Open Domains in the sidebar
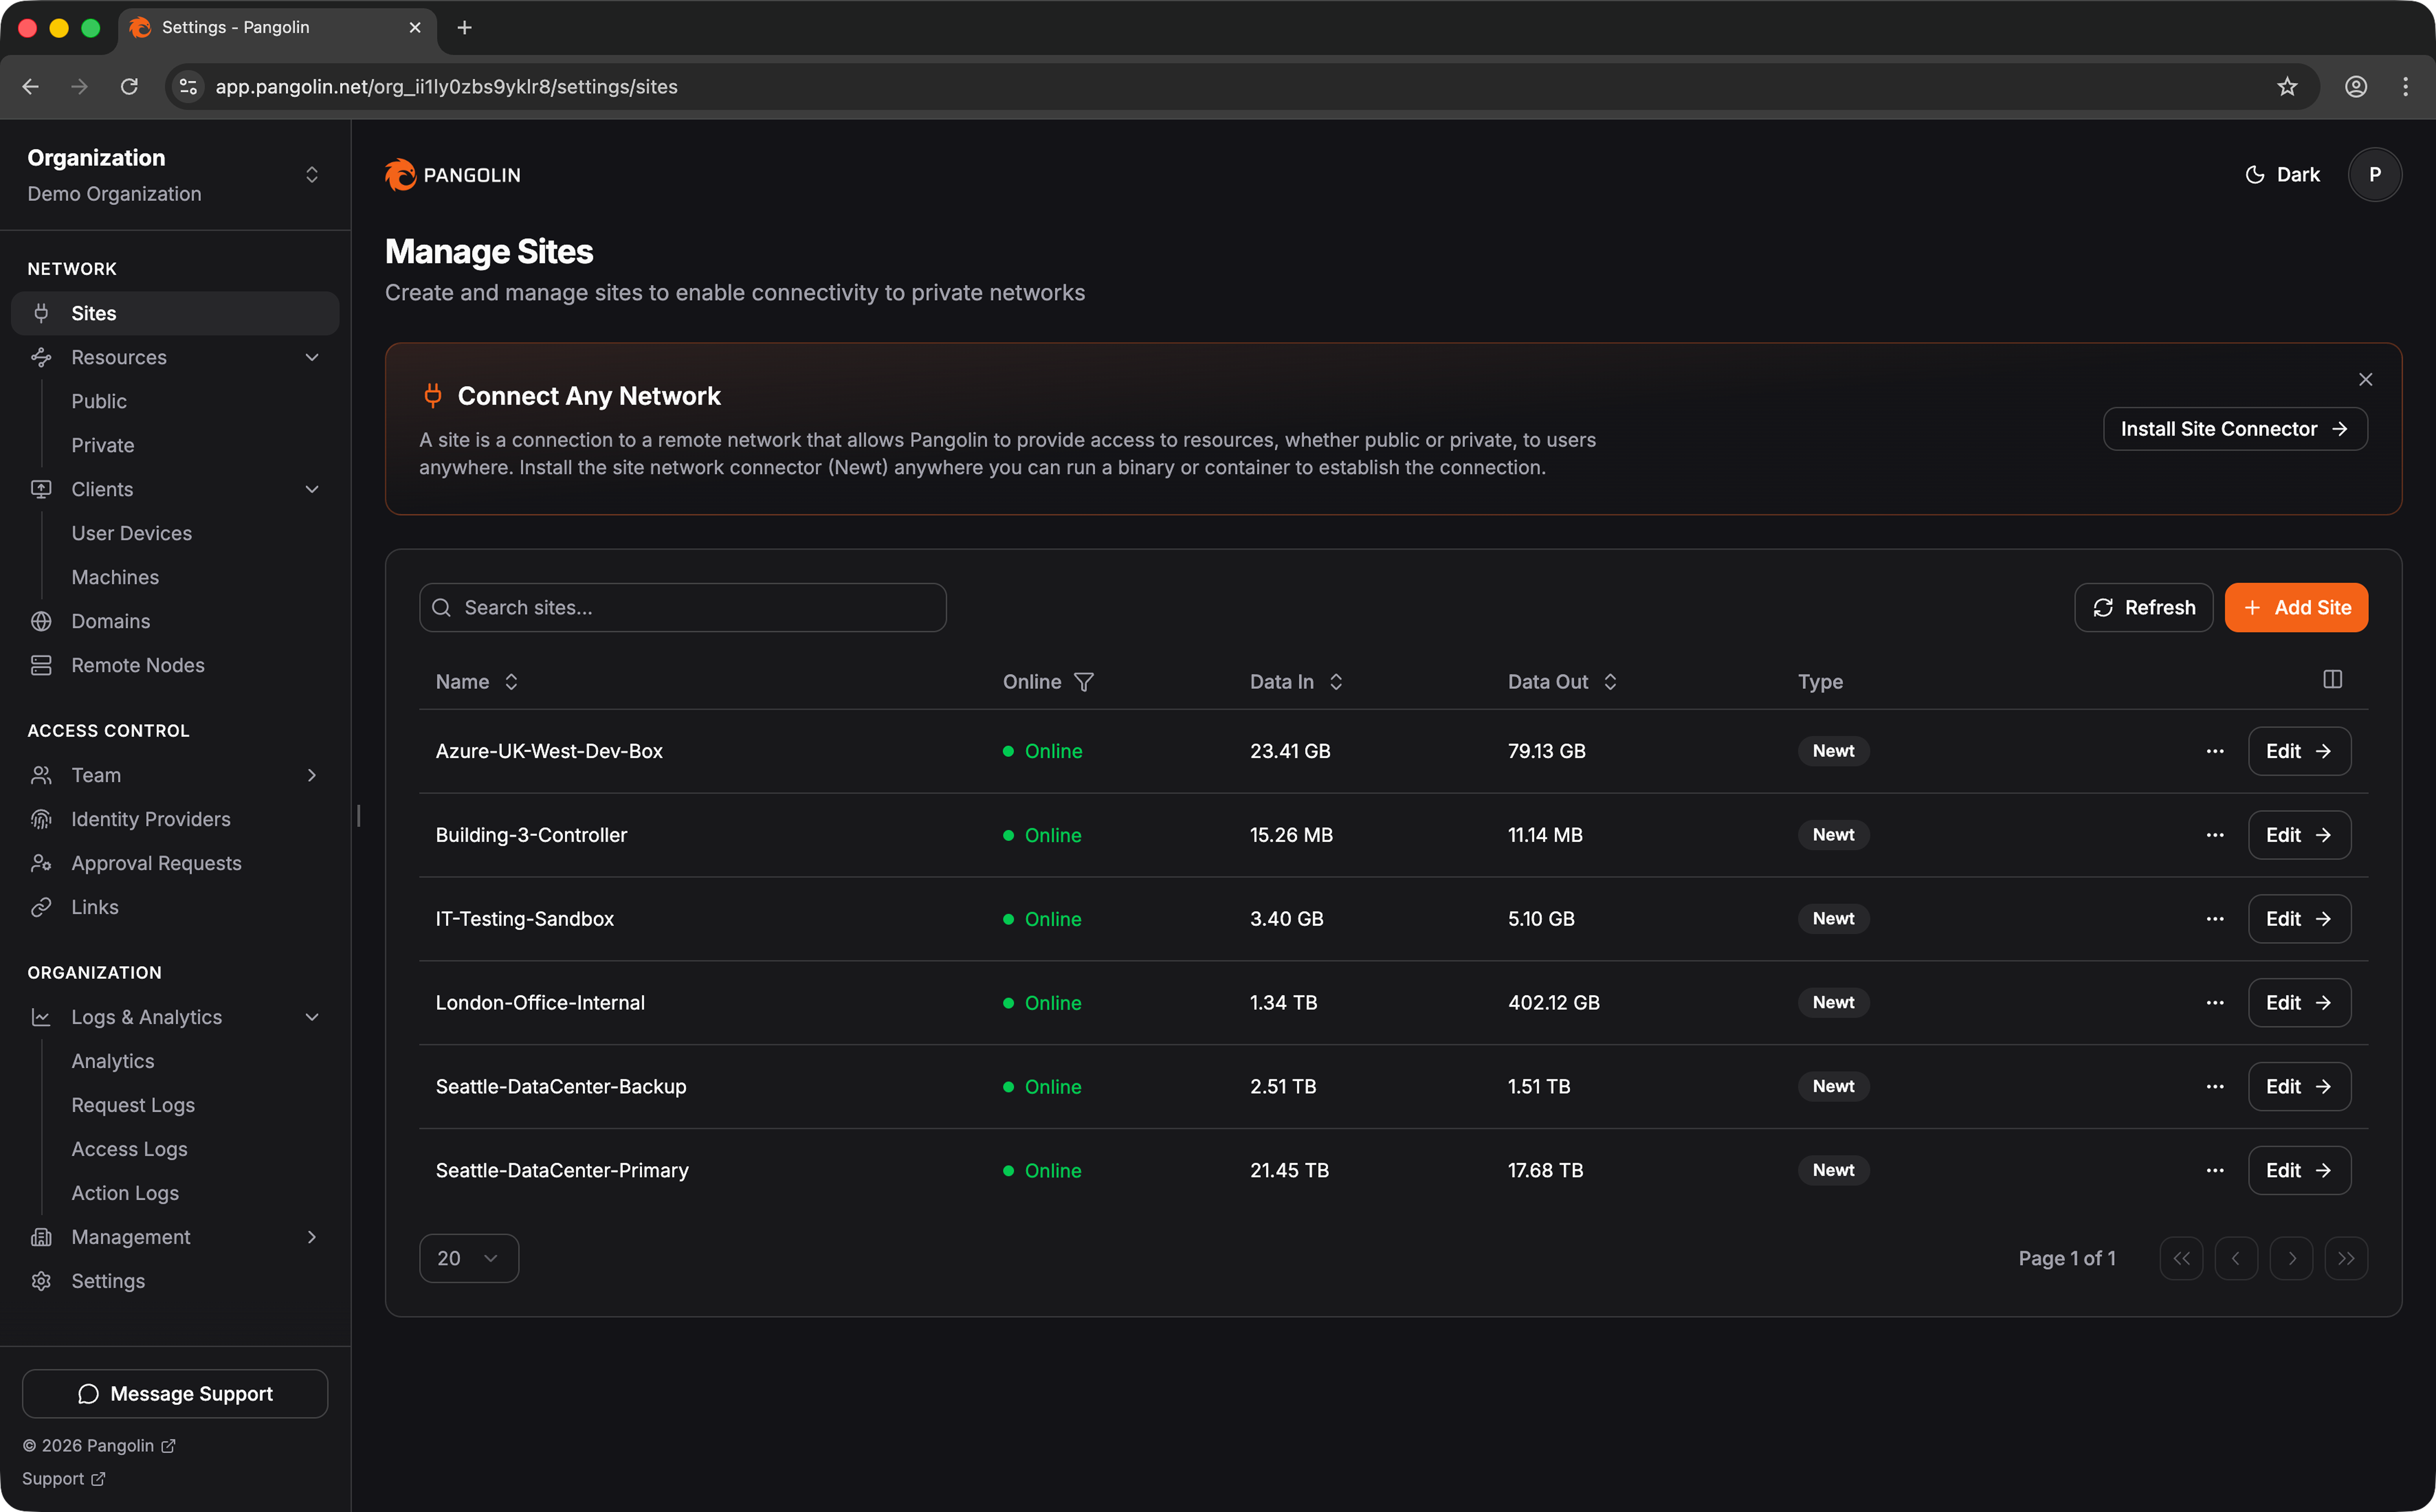 coord(110,621)
